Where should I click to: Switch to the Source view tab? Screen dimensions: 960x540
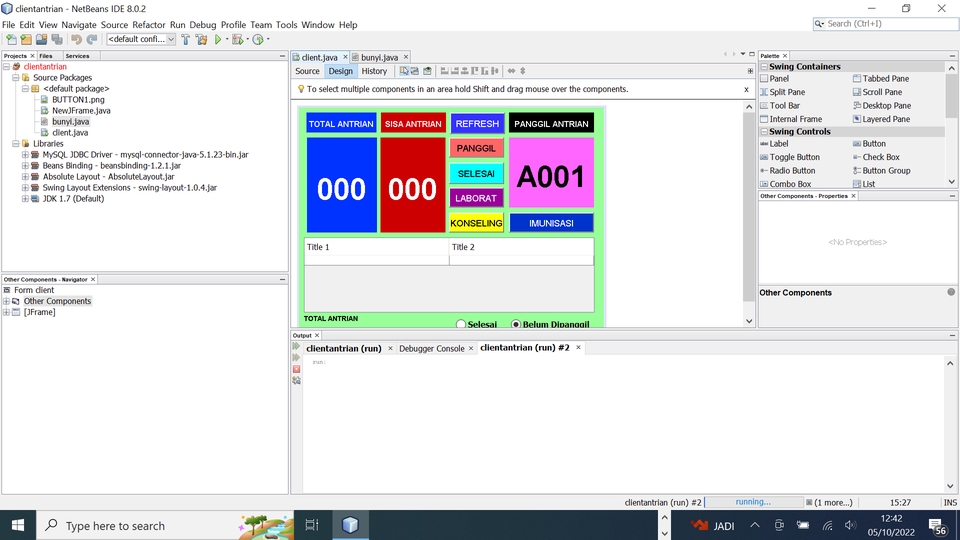click(307, 71)
